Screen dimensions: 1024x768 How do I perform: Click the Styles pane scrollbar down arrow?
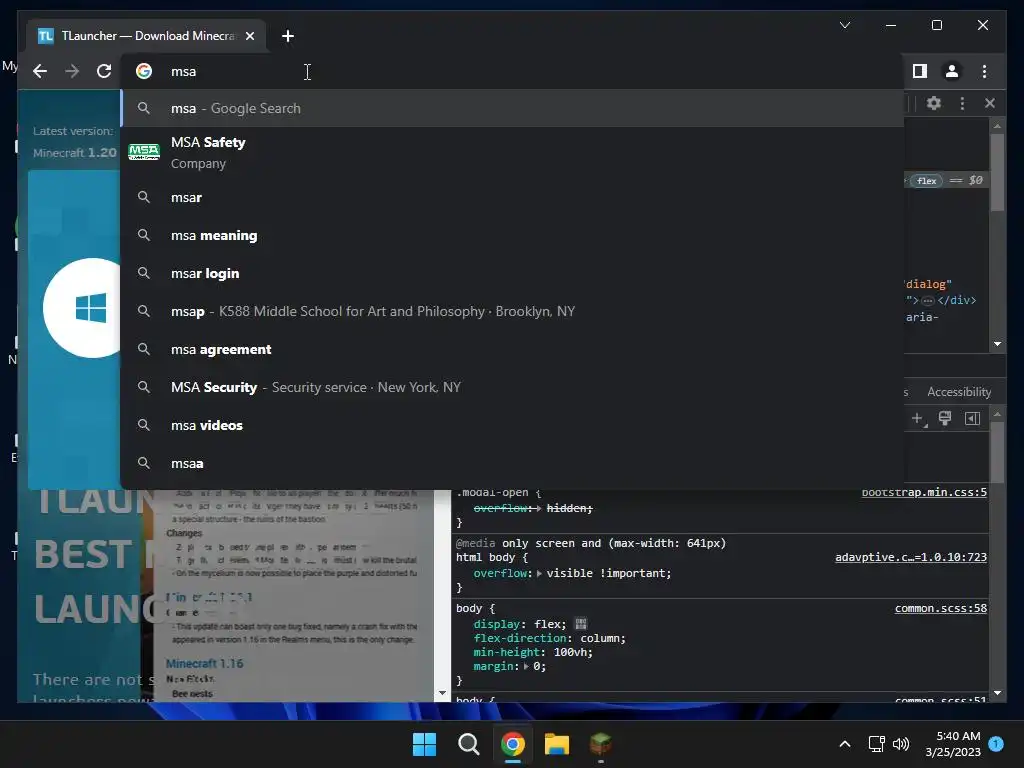pos(997,693)
